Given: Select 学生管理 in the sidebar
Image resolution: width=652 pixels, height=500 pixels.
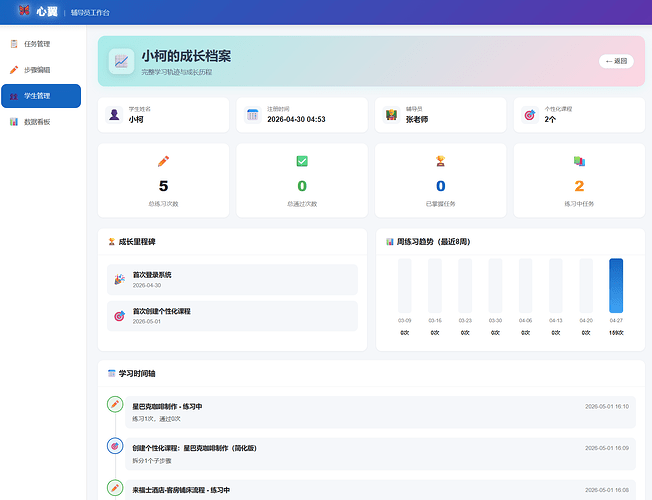Looking at the screenshot, I should pos(41,96).
